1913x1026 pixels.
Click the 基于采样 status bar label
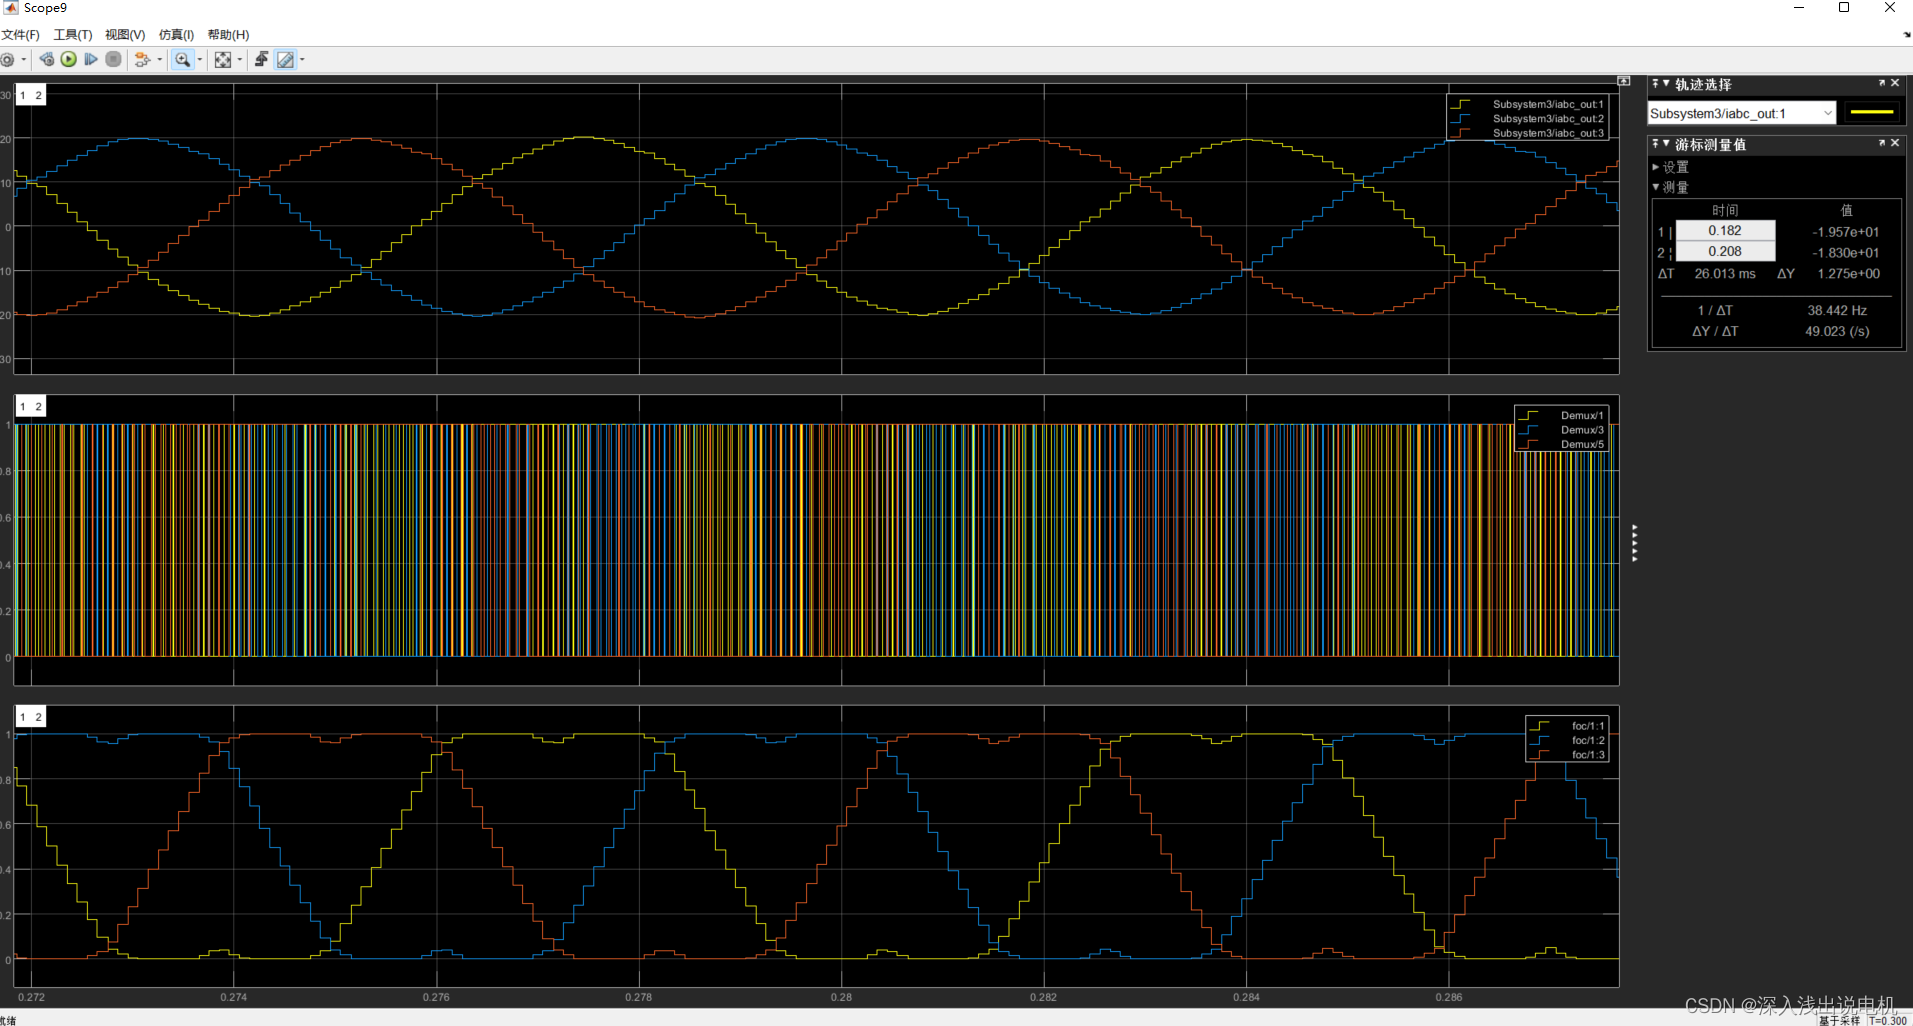pyautogui.click(x=1839, y=1020)
